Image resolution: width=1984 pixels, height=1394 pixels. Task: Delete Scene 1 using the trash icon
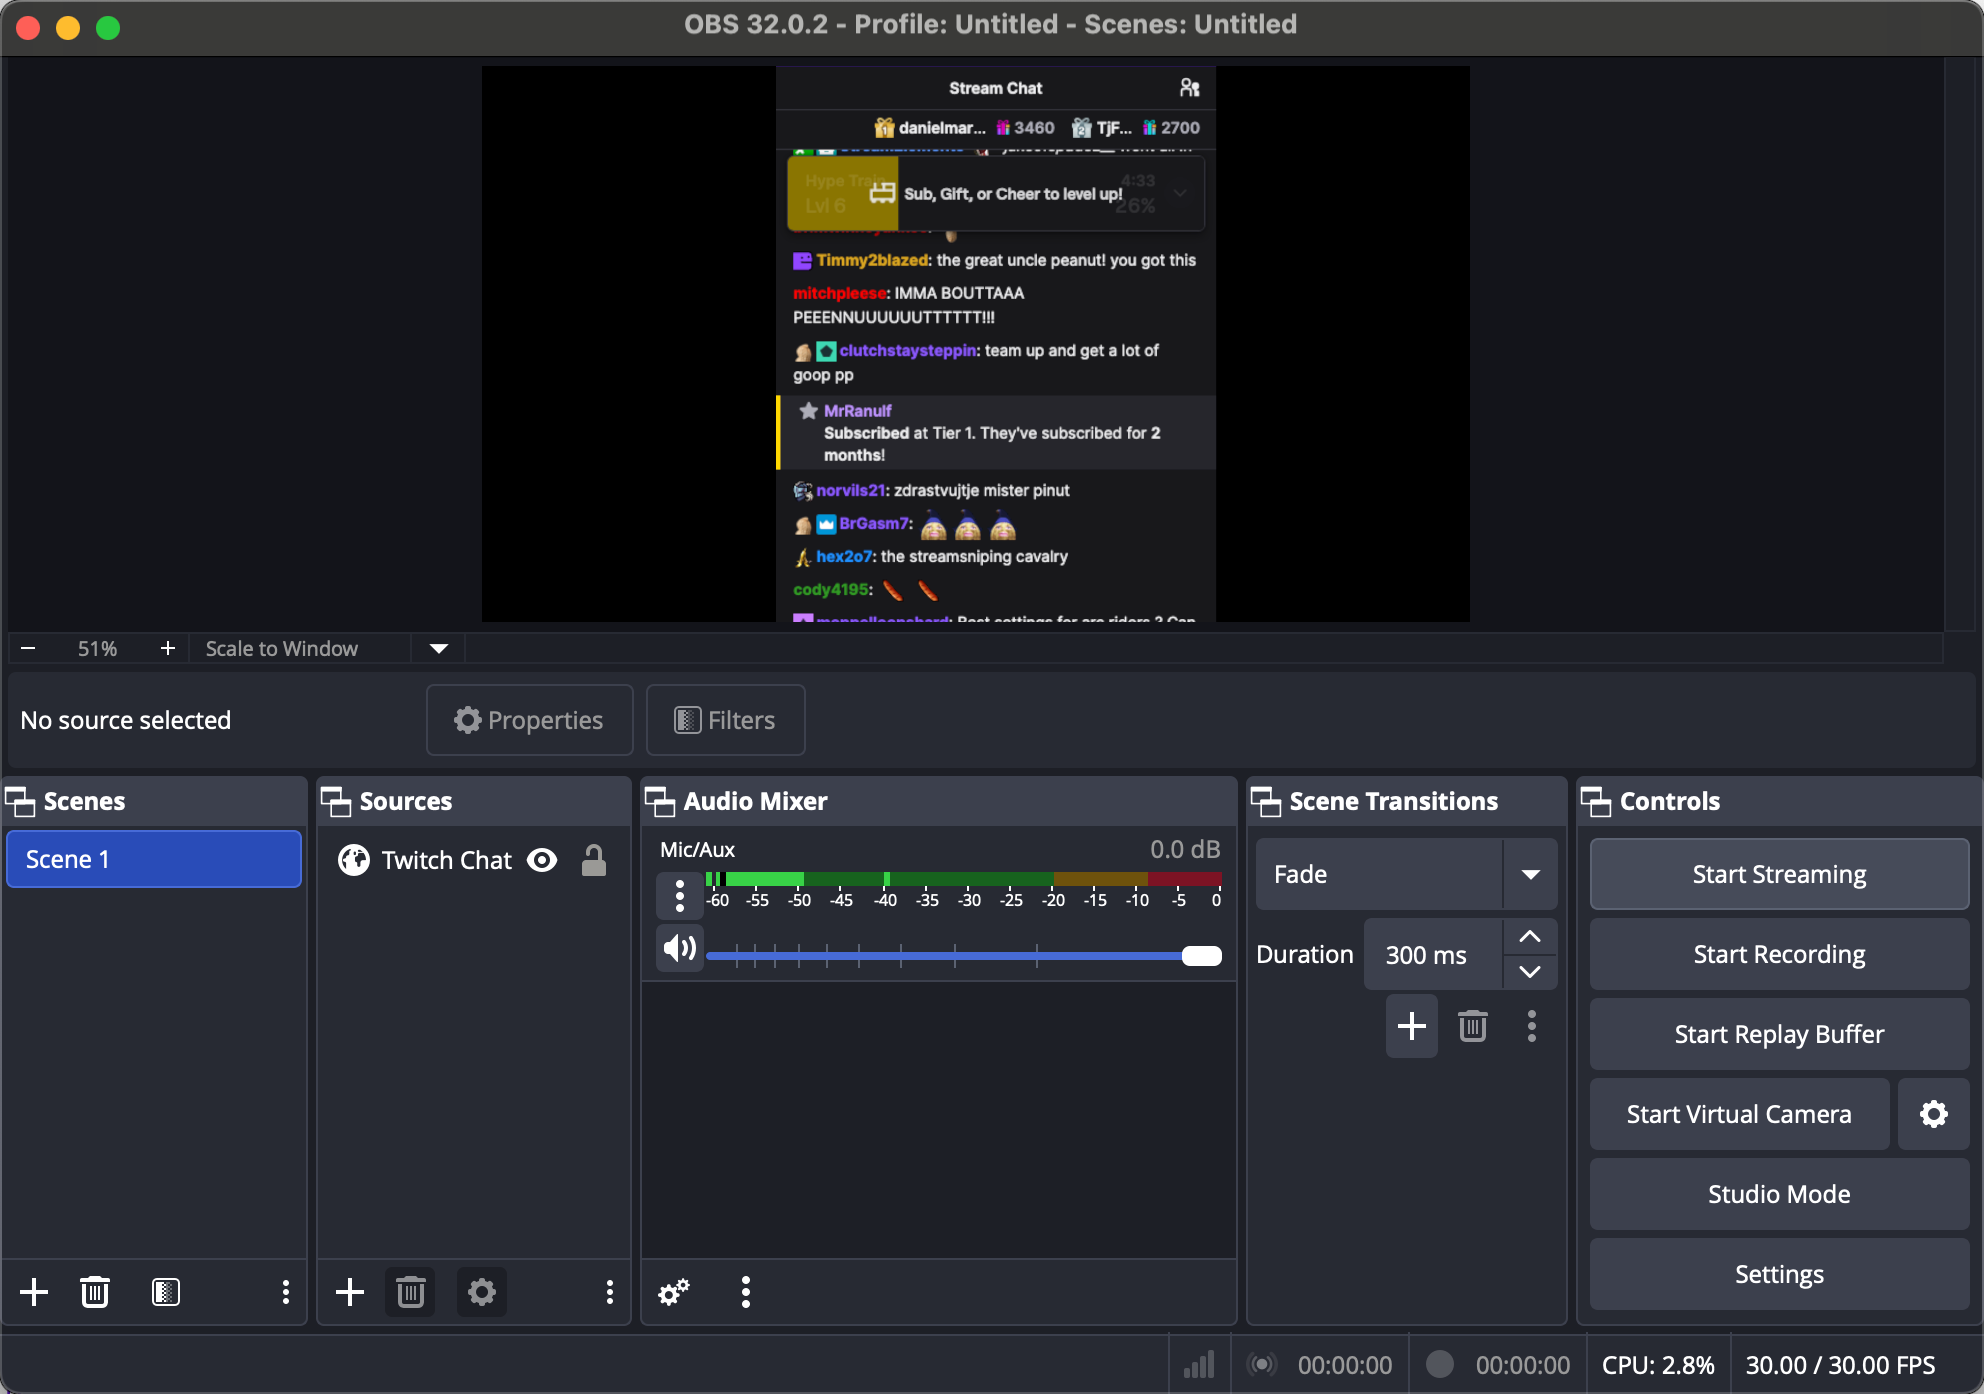95,1291
